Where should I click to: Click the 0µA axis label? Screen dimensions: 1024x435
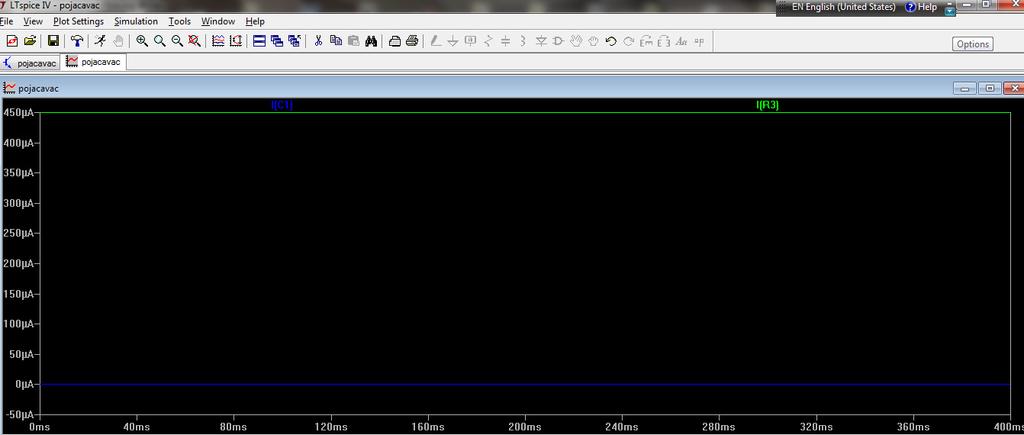point(25,384)
